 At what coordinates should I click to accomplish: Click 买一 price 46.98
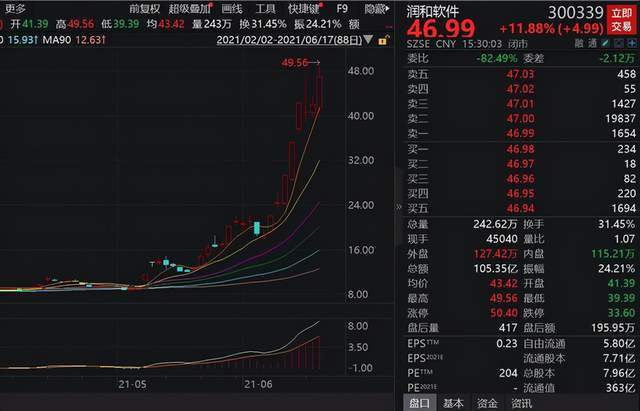coord(520,149)
